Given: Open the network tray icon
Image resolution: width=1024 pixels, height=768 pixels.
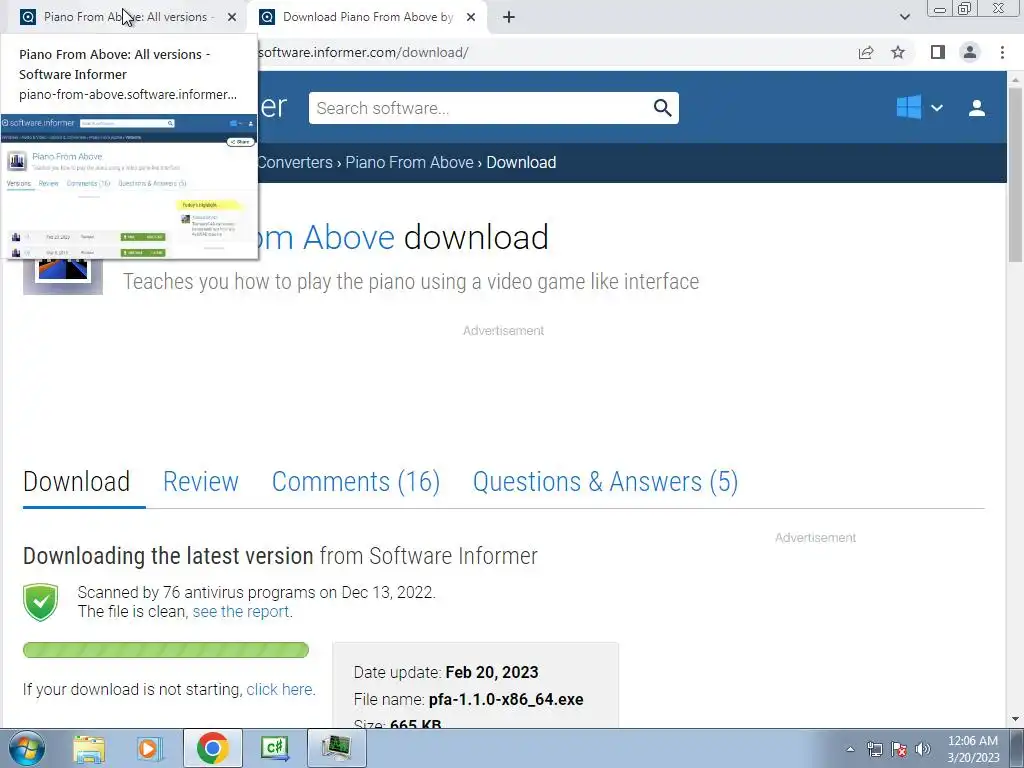Looking at the screenshot, I should (874, 749).
